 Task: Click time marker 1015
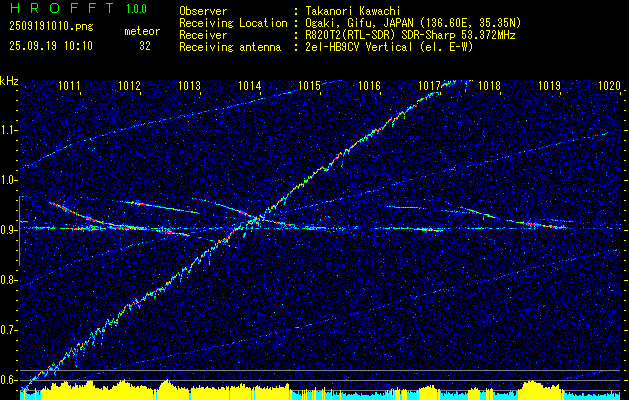coord(309,85)
